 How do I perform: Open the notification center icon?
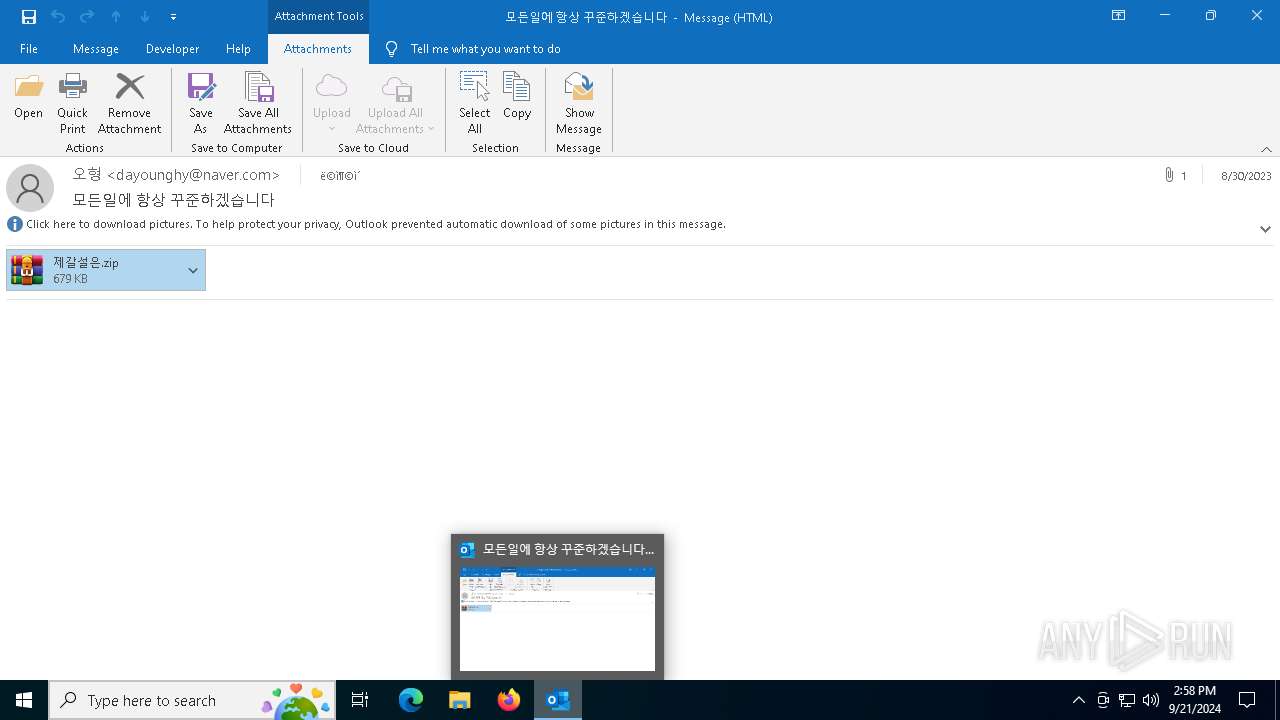pos(1247,700)
